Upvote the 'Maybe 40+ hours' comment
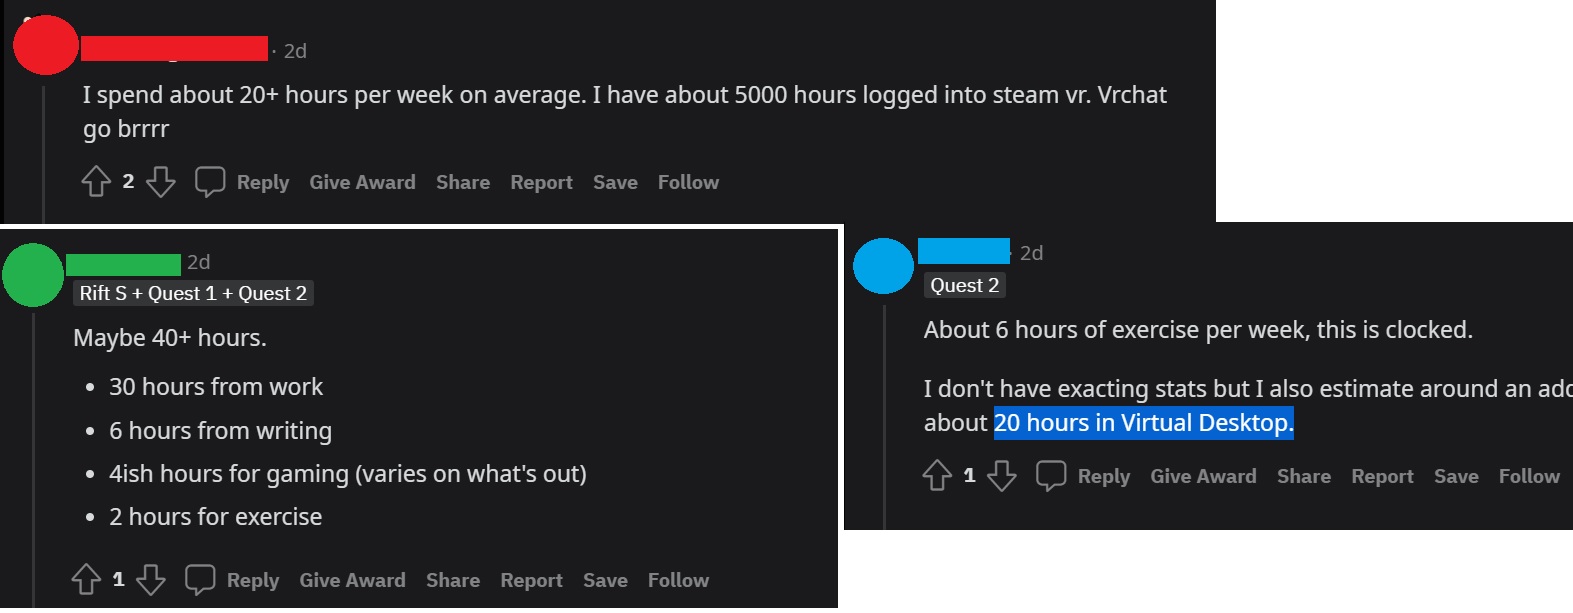This screenshot has height=613, width=1573. click(86, 580)
